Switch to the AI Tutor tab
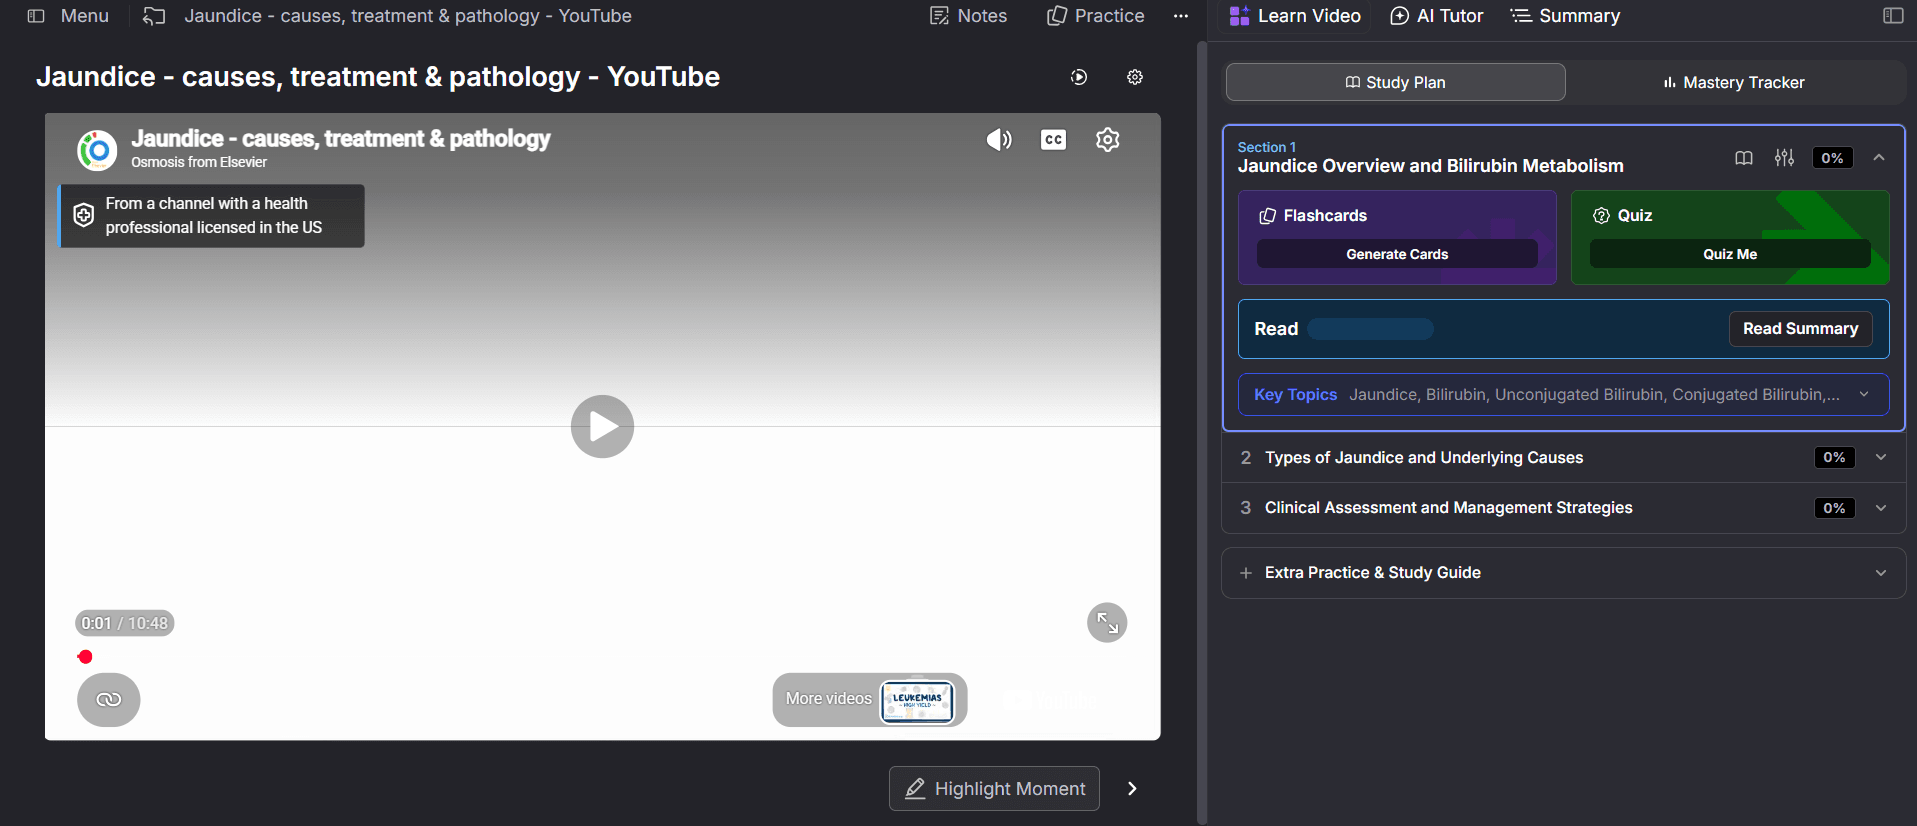 (1437, 16)
